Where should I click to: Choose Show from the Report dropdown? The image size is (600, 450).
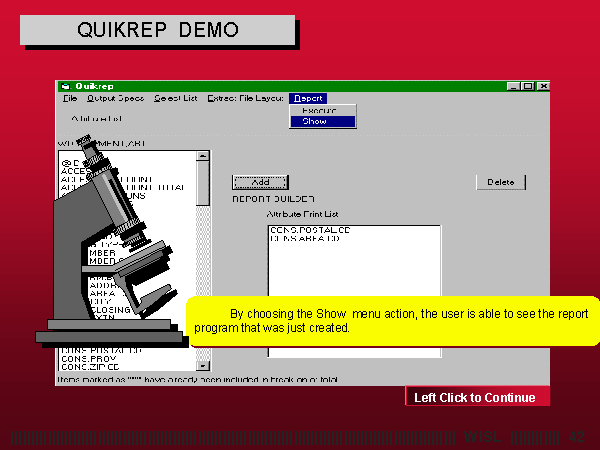[315, 121]
